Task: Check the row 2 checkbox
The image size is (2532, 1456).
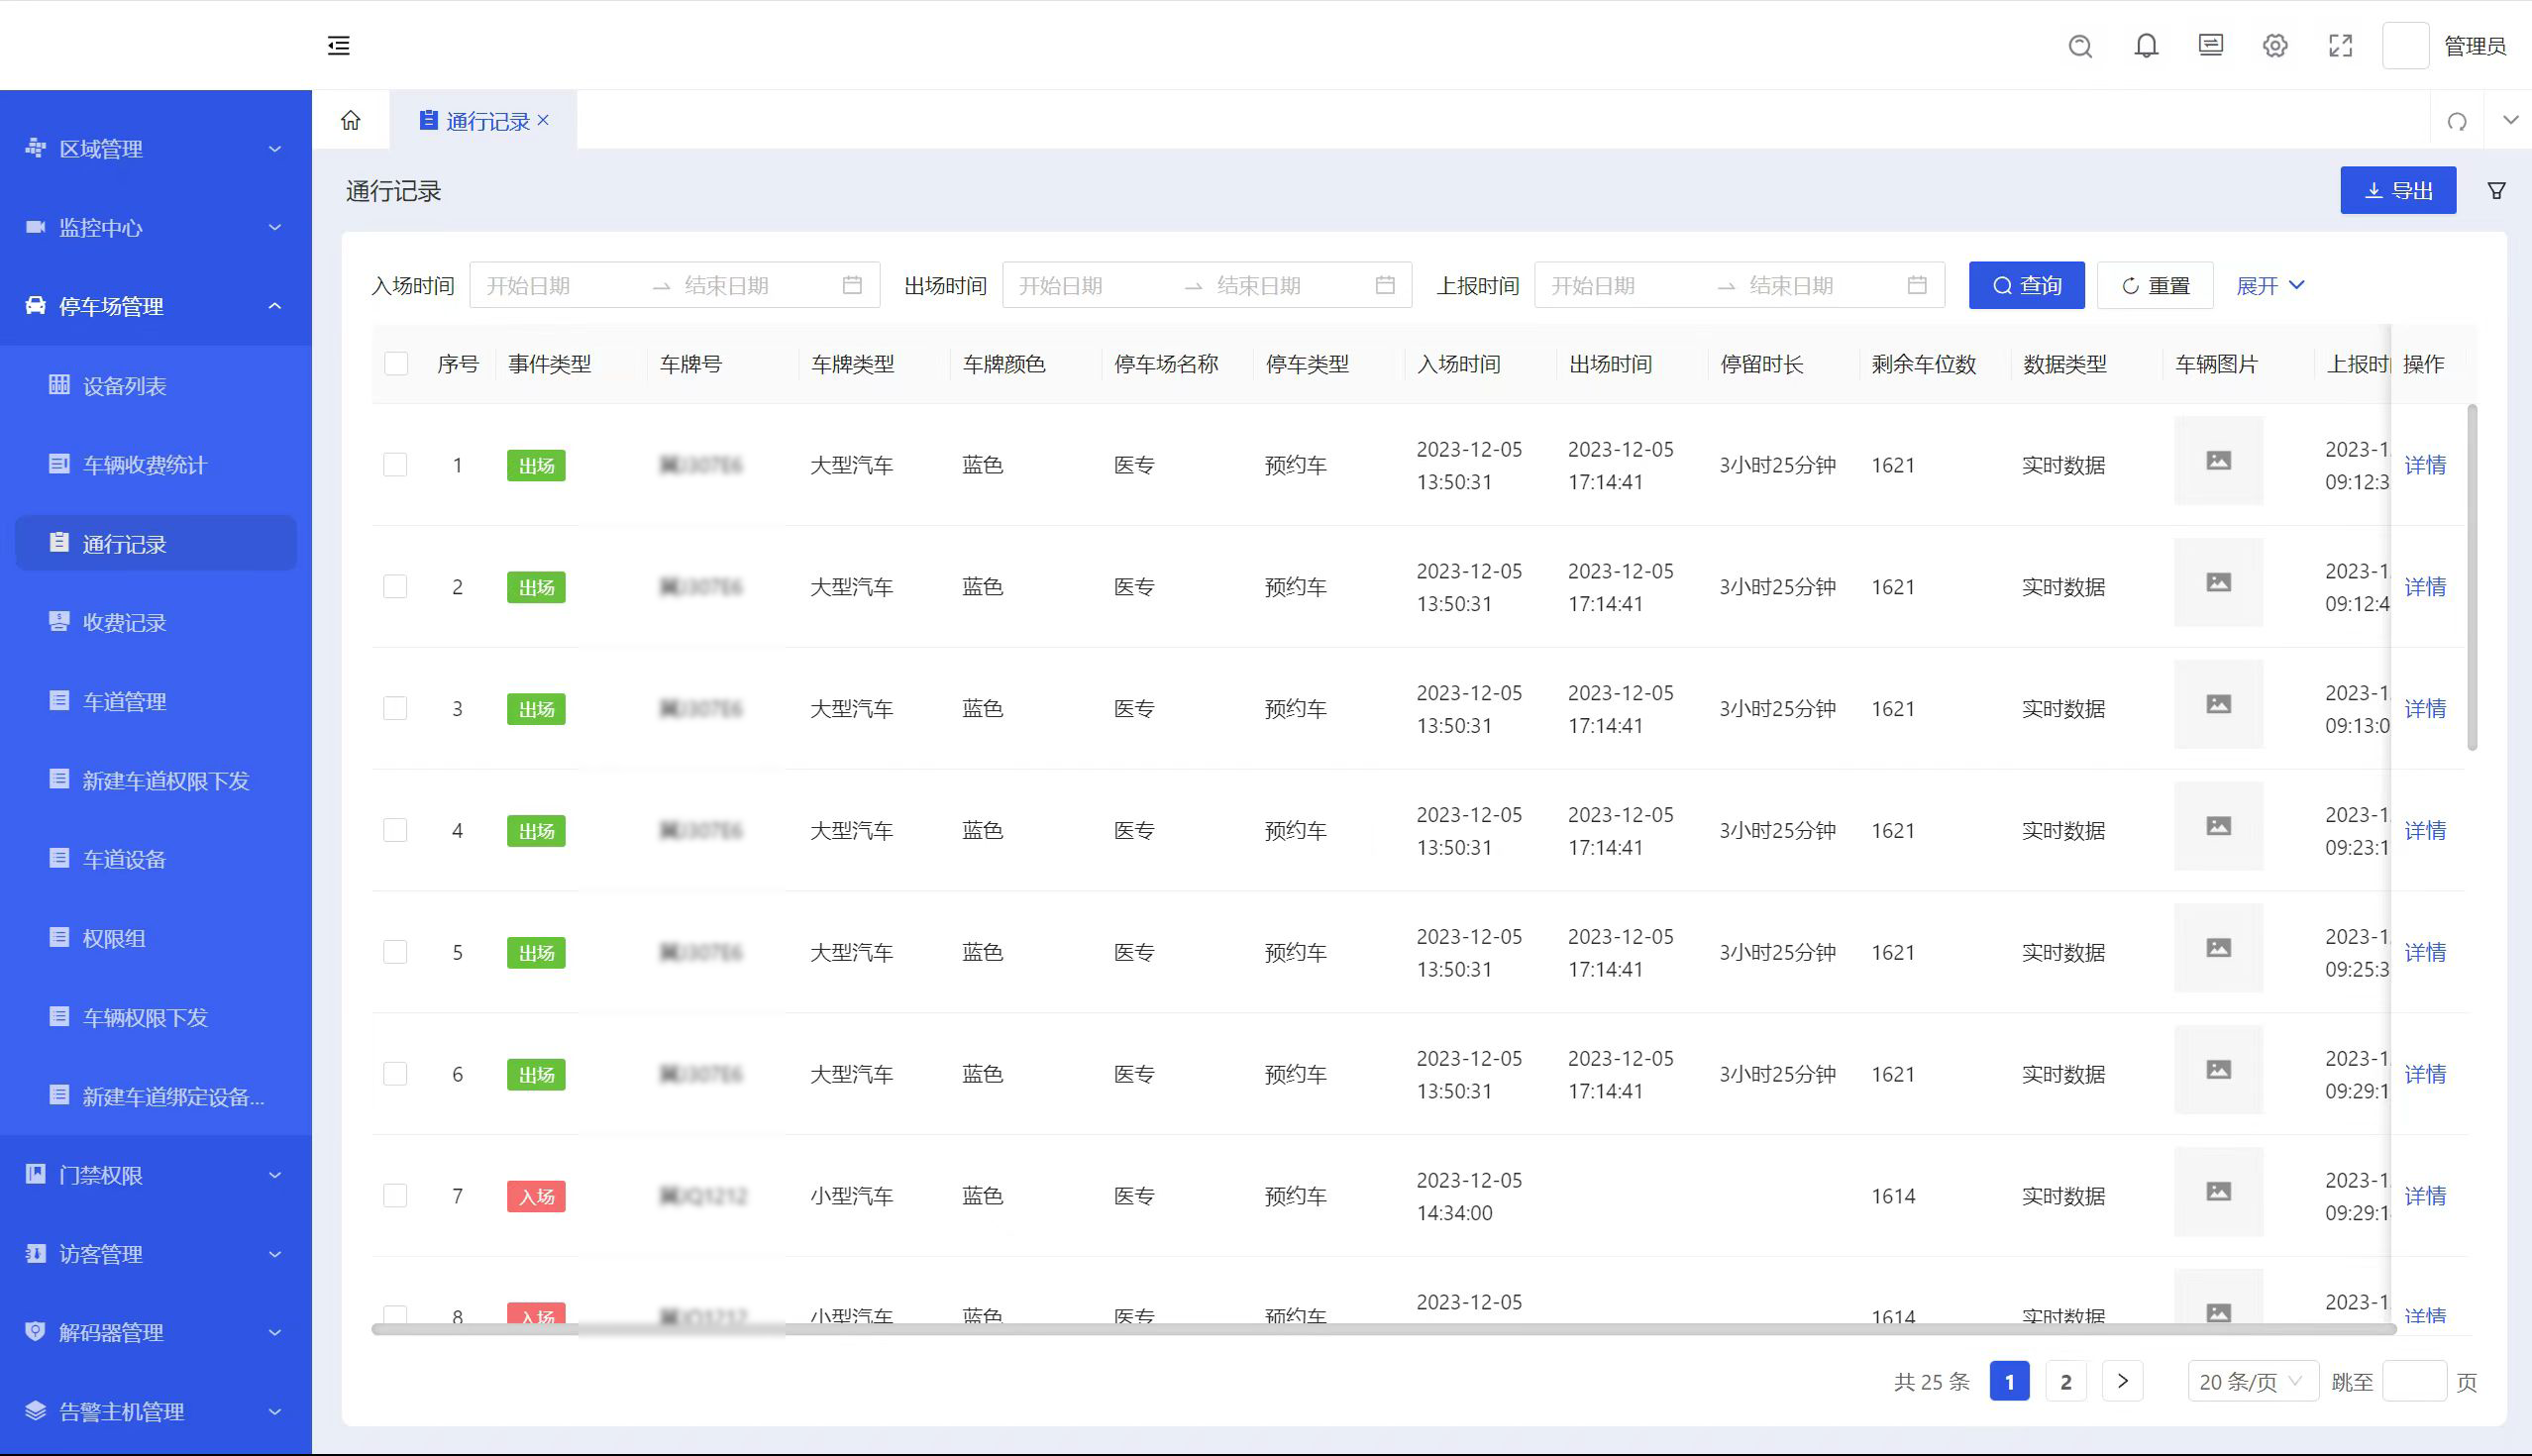Action: (395, 586)
